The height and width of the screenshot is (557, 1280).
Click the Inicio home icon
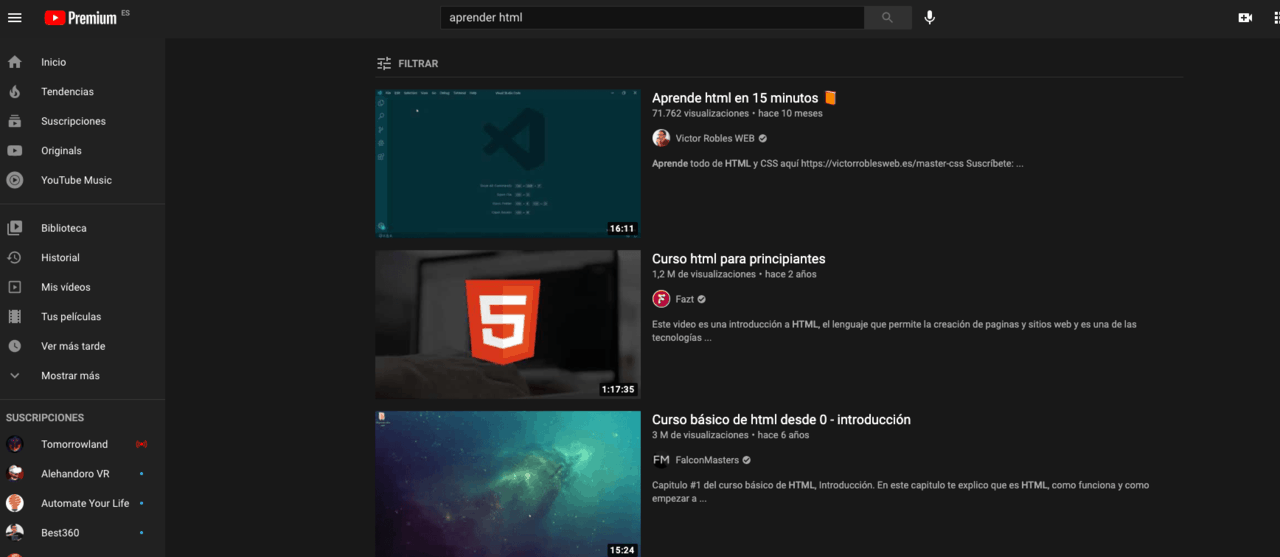pyautogui.click(x=15, y=62)
